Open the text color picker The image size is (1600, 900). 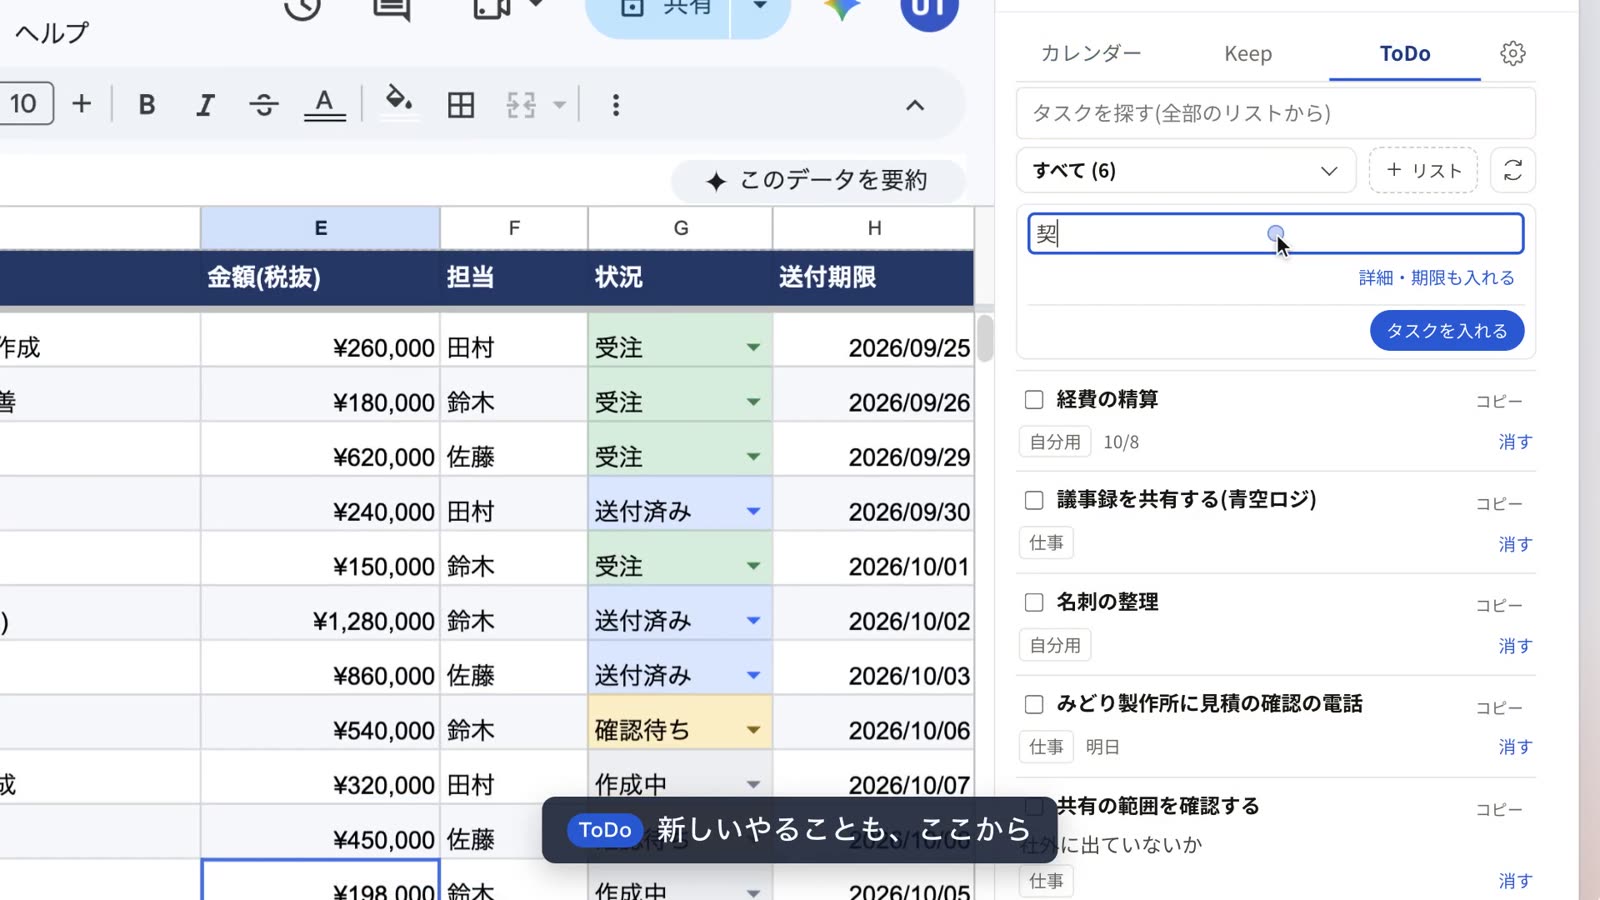pos(324,105)
